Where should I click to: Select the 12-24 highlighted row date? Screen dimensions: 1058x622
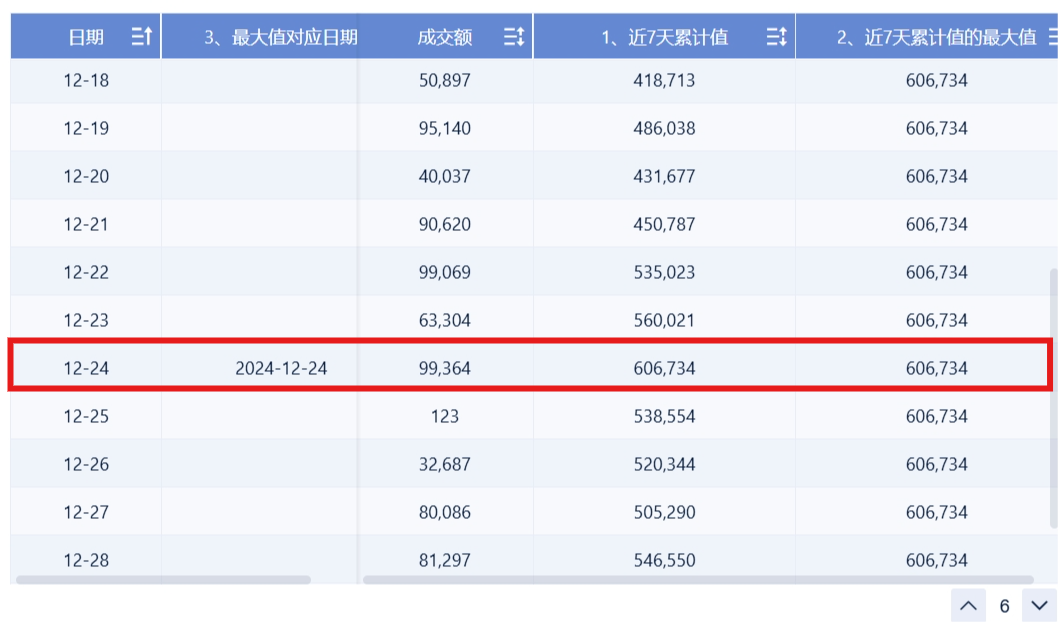86,368
